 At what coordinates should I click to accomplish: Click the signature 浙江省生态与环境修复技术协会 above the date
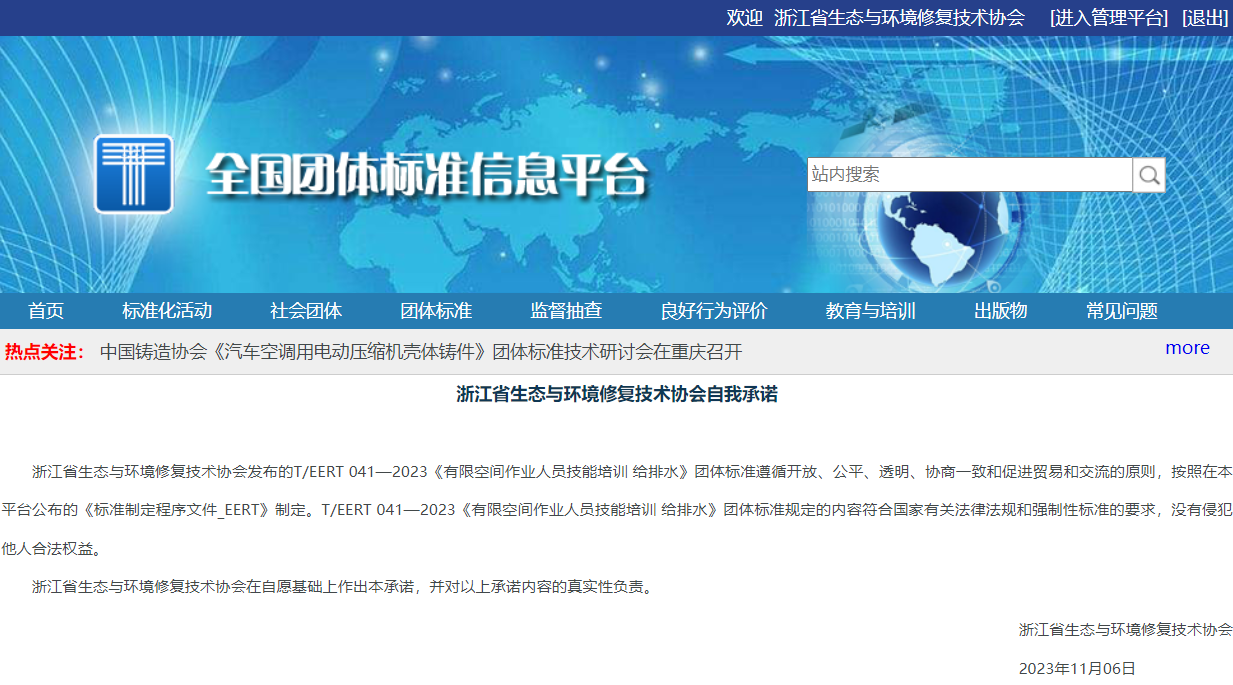[1125, 630]
